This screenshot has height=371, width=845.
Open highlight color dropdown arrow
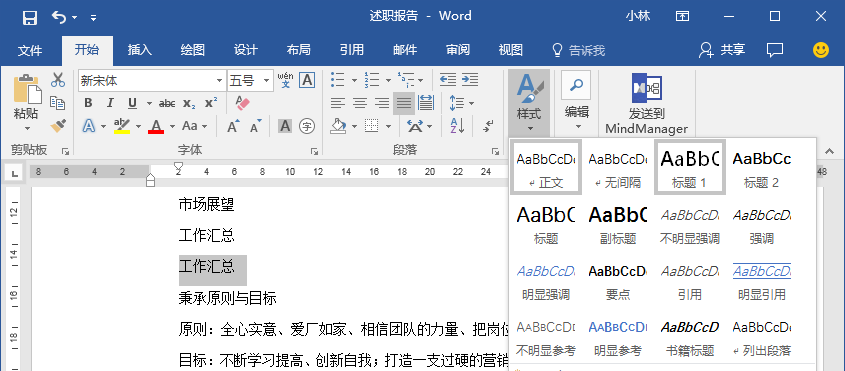(138, 127)
